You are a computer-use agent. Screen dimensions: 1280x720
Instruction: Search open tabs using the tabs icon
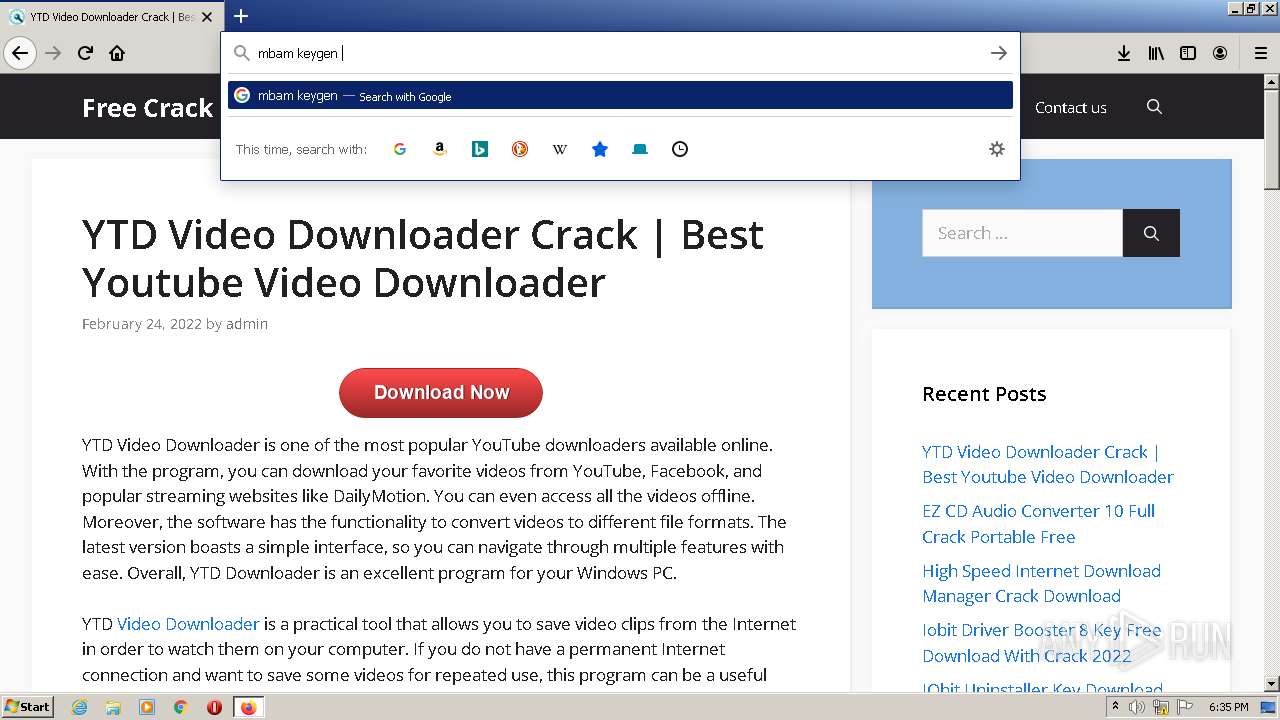point(640,149)
